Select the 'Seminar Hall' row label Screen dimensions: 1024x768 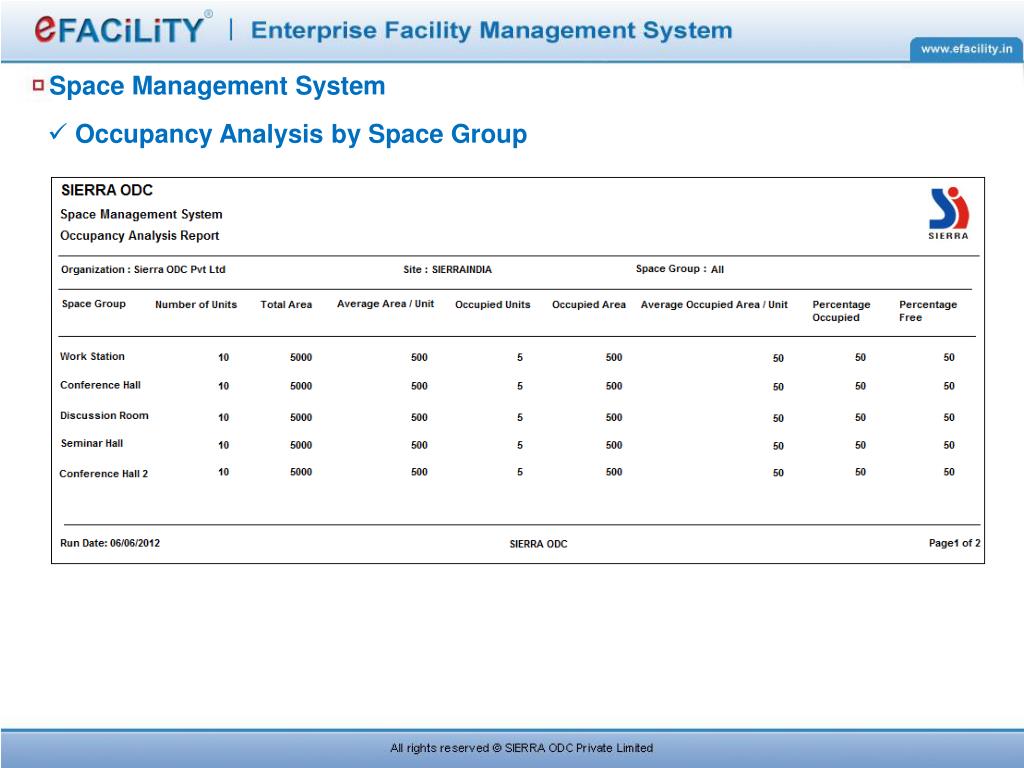pyautogui.click(x=91, y=443)
